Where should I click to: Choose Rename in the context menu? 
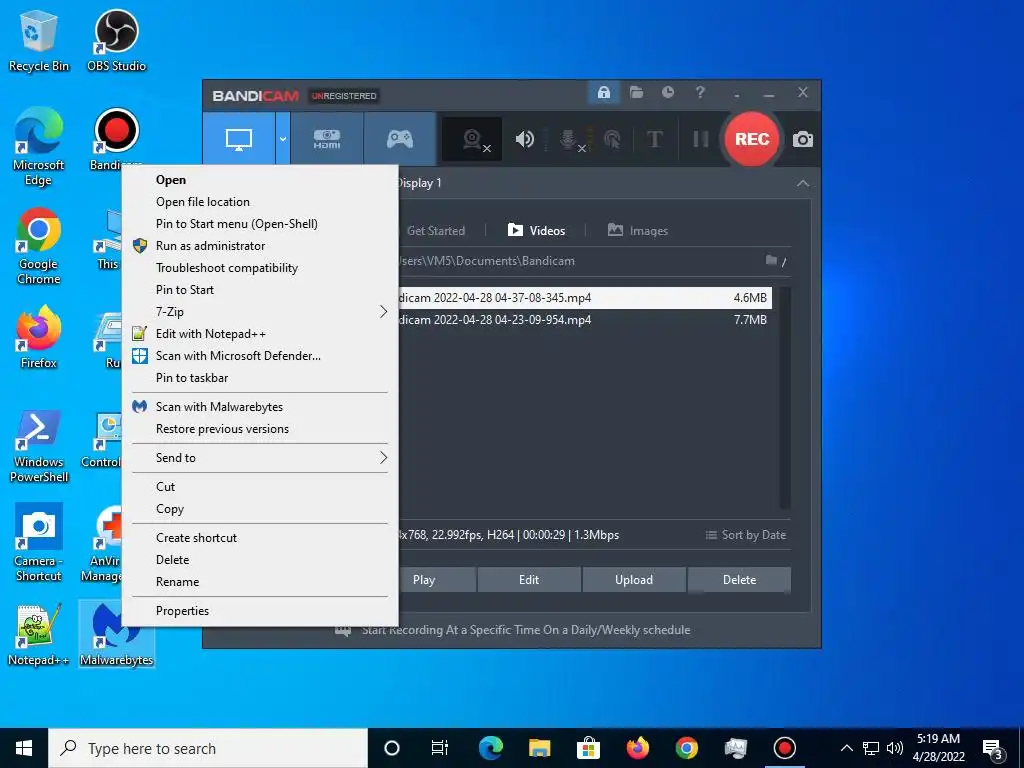(x=260, y=582)
